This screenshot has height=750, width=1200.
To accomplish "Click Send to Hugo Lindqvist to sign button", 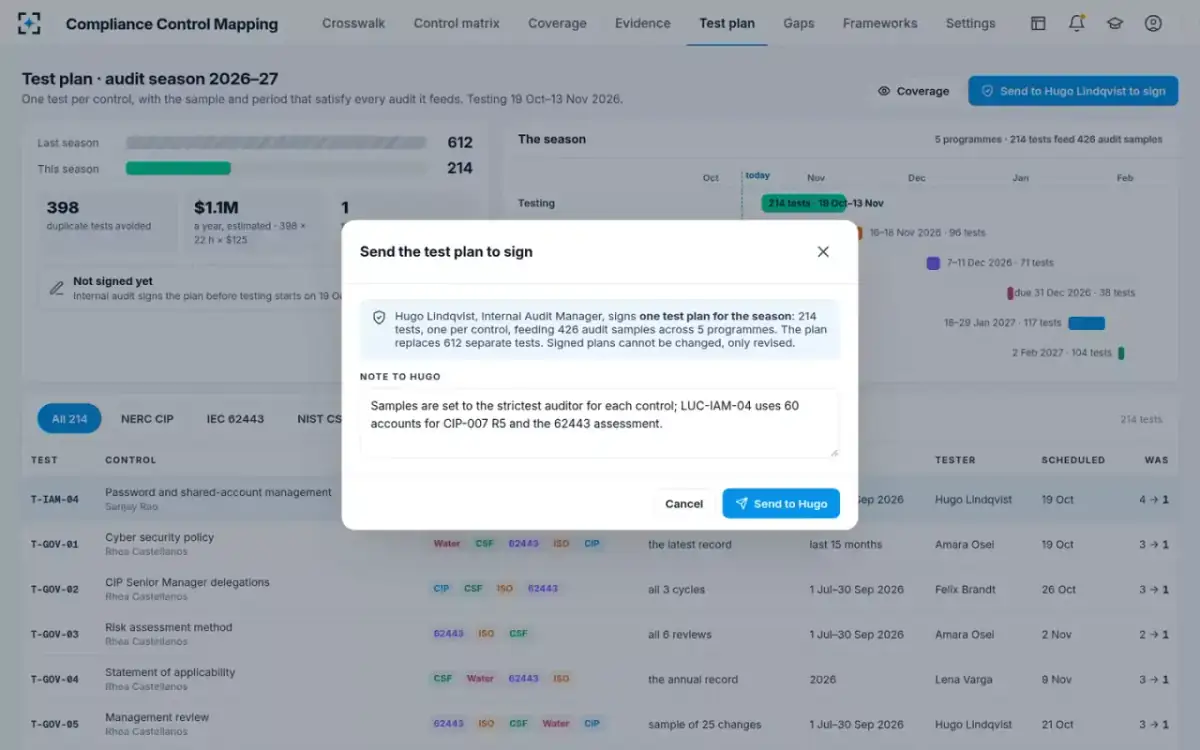I will pyautogui.click(x=1073, y=91).
